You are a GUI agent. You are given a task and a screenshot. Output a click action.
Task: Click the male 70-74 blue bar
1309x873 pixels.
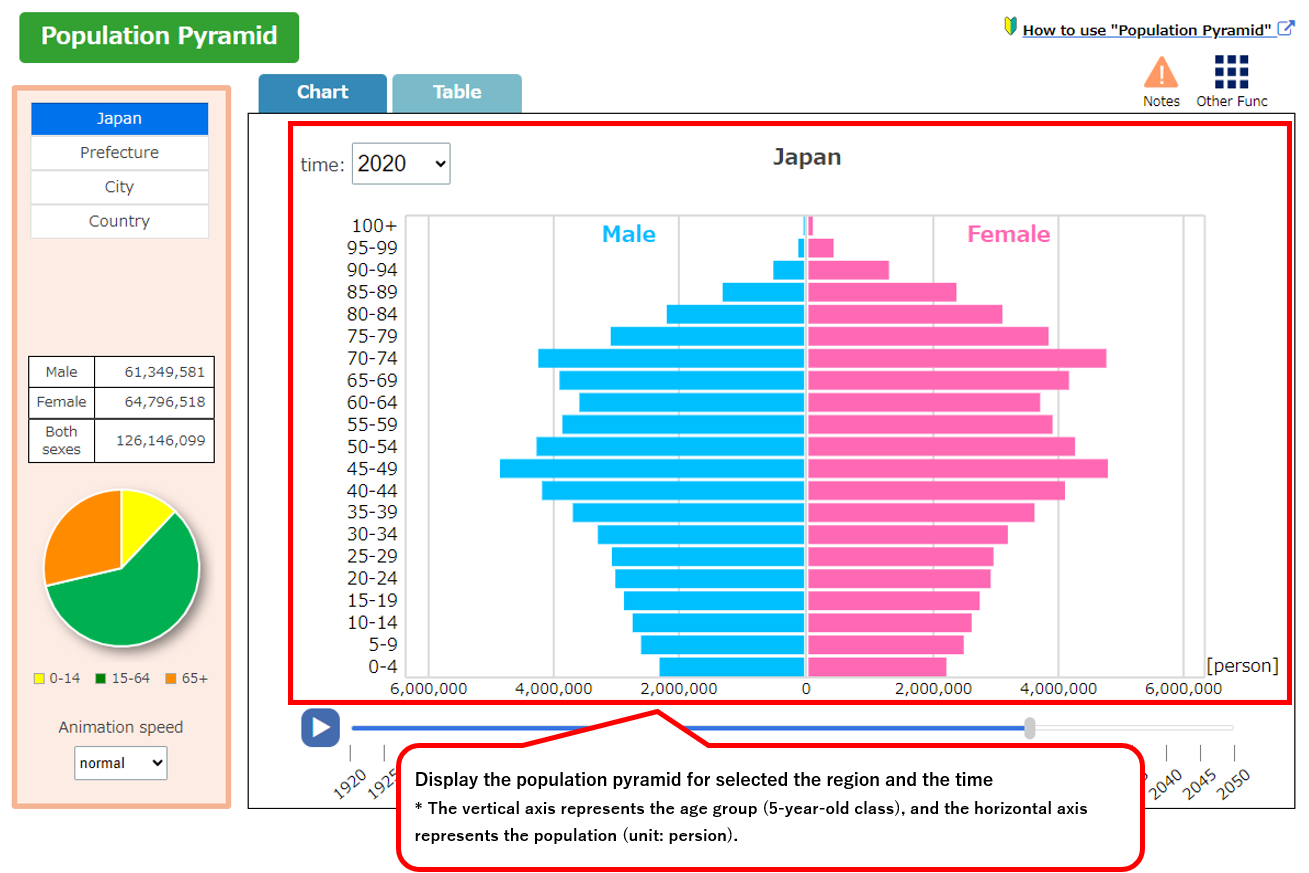[x=671, y=358]
